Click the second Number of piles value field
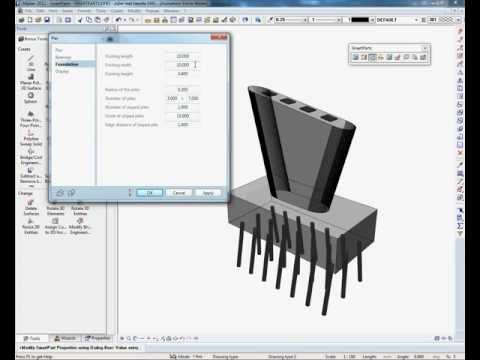The height and width of the screenshot is (360, 480). (x=193, y=98)
